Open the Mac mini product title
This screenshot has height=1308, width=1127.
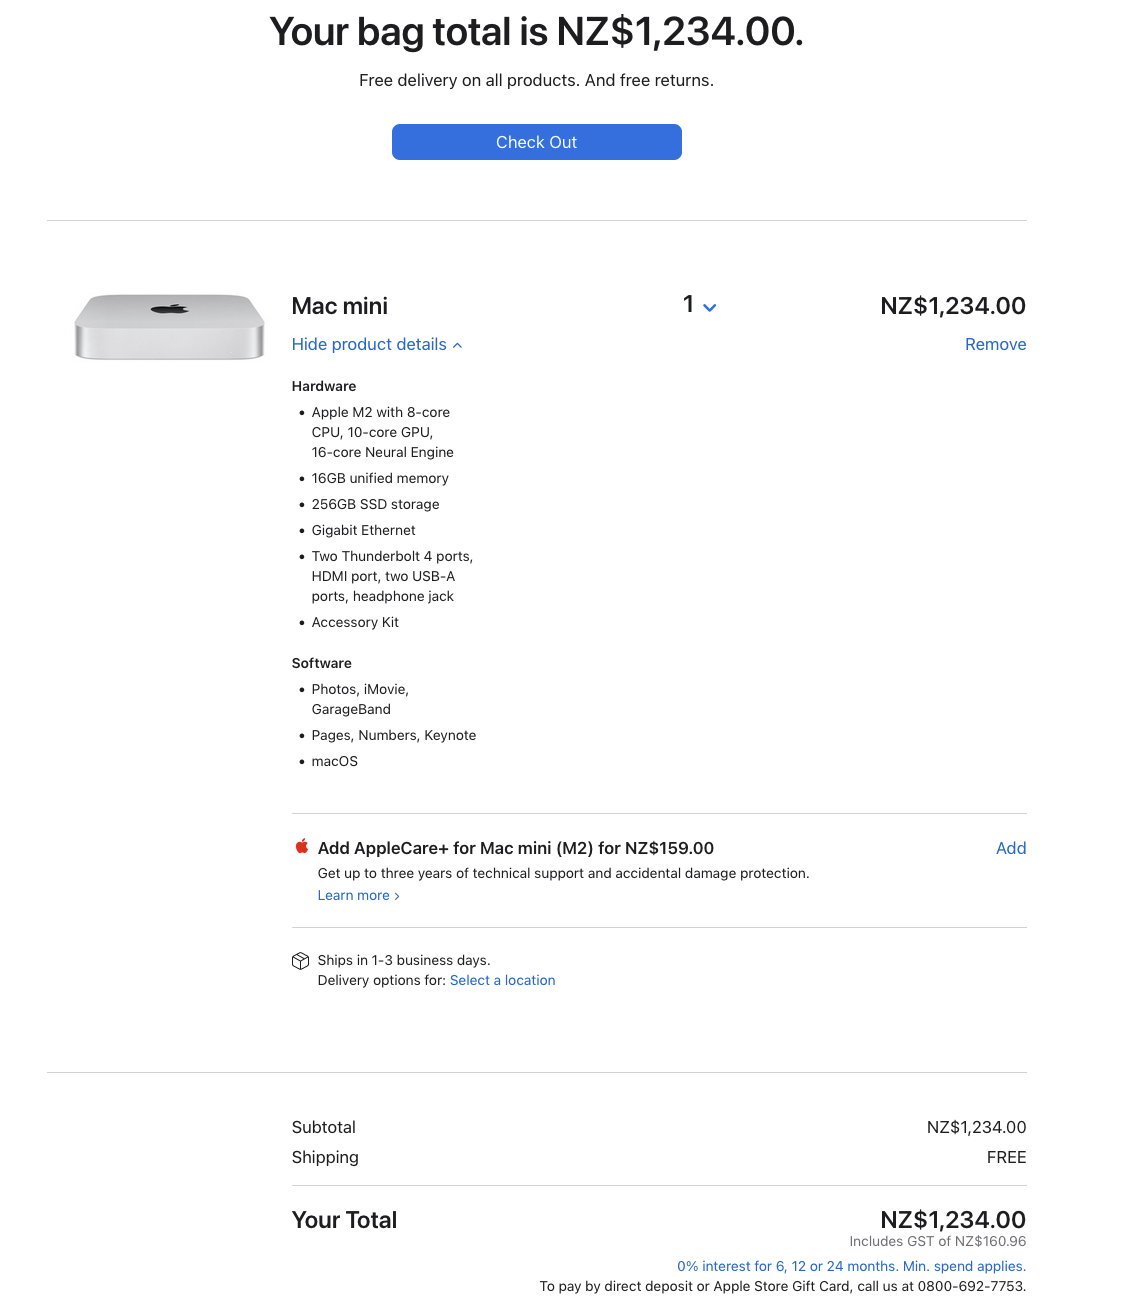[339, 306]
